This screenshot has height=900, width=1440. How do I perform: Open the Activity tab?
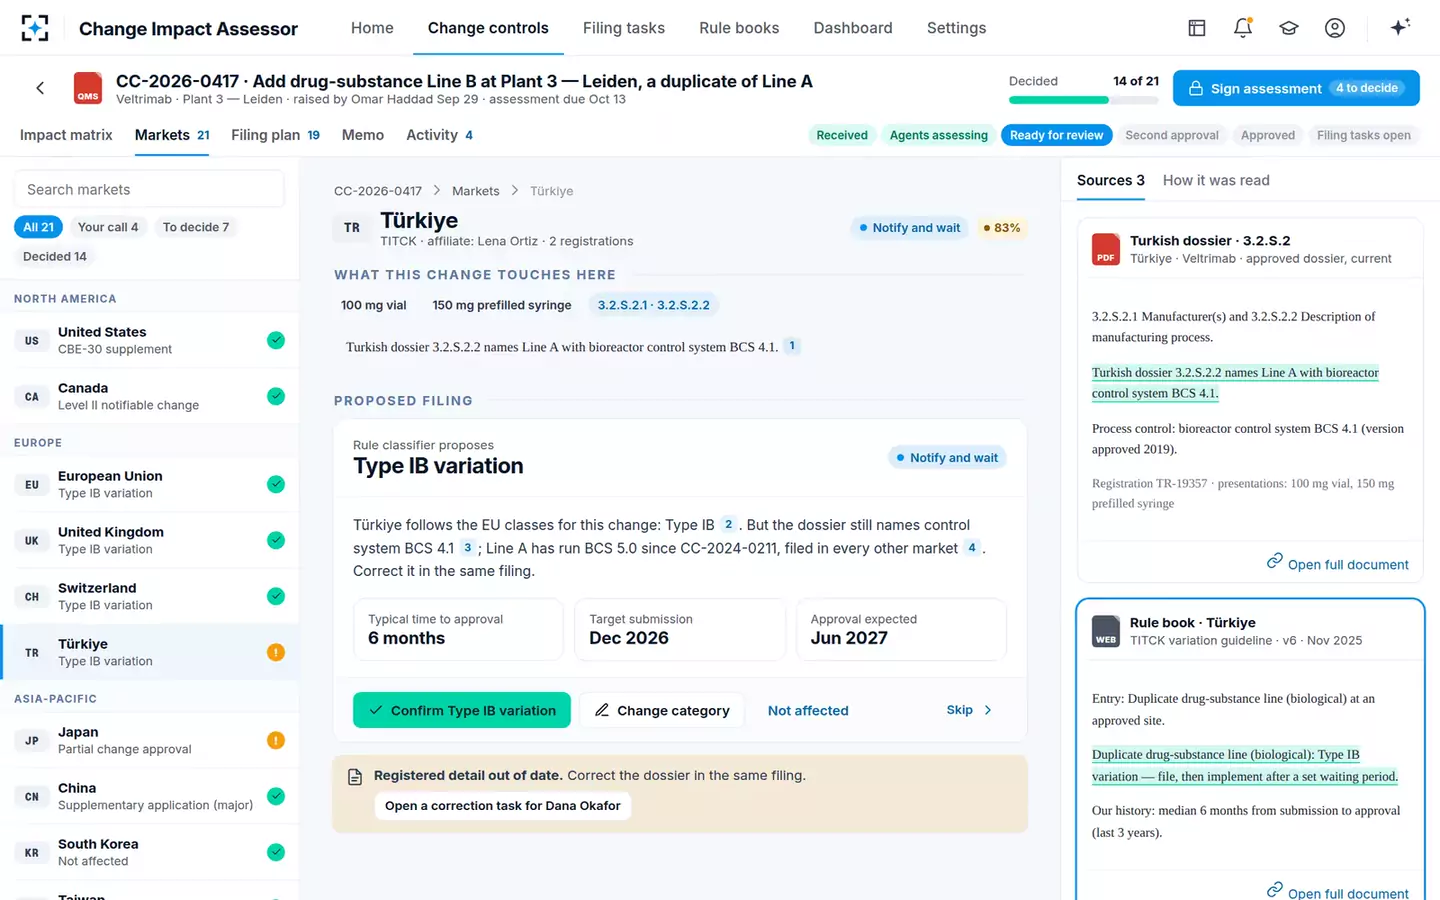click(x=440, y=135)
